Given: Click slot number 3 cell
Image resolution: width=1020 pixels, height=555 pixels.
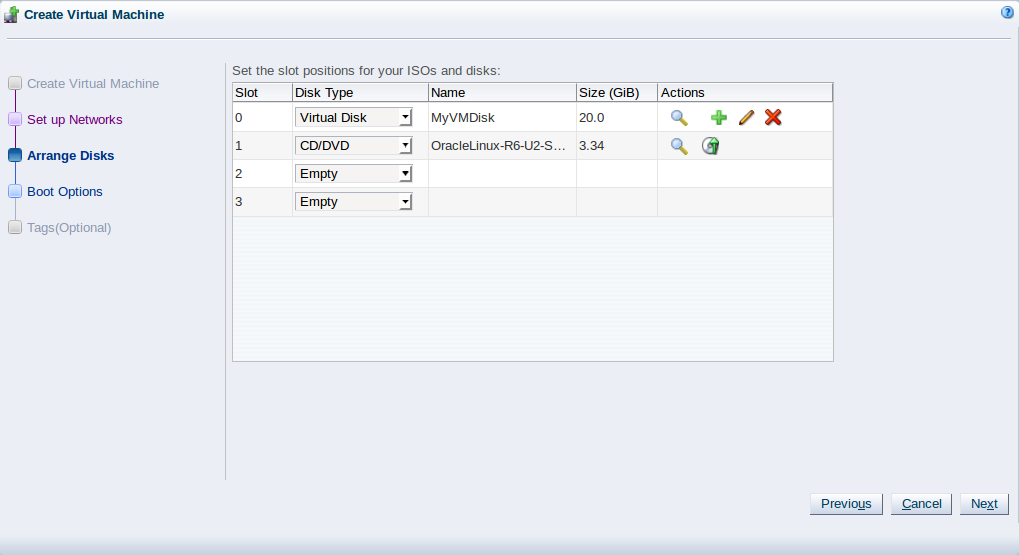Looking at the screenshot, I should tap(263, 202).
